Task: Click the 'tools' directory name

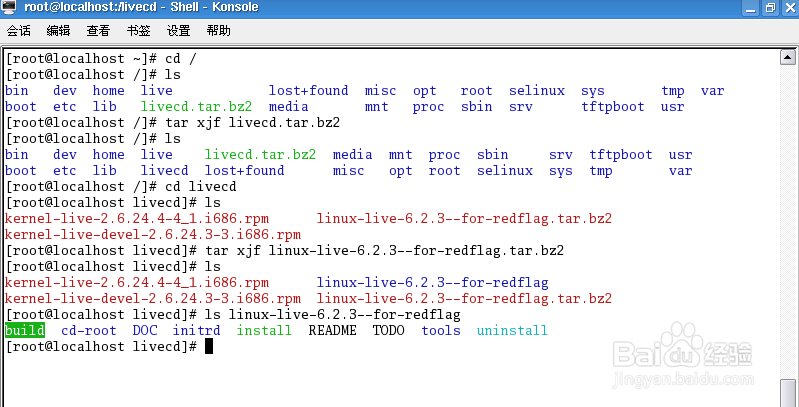Action: (441, 331)
